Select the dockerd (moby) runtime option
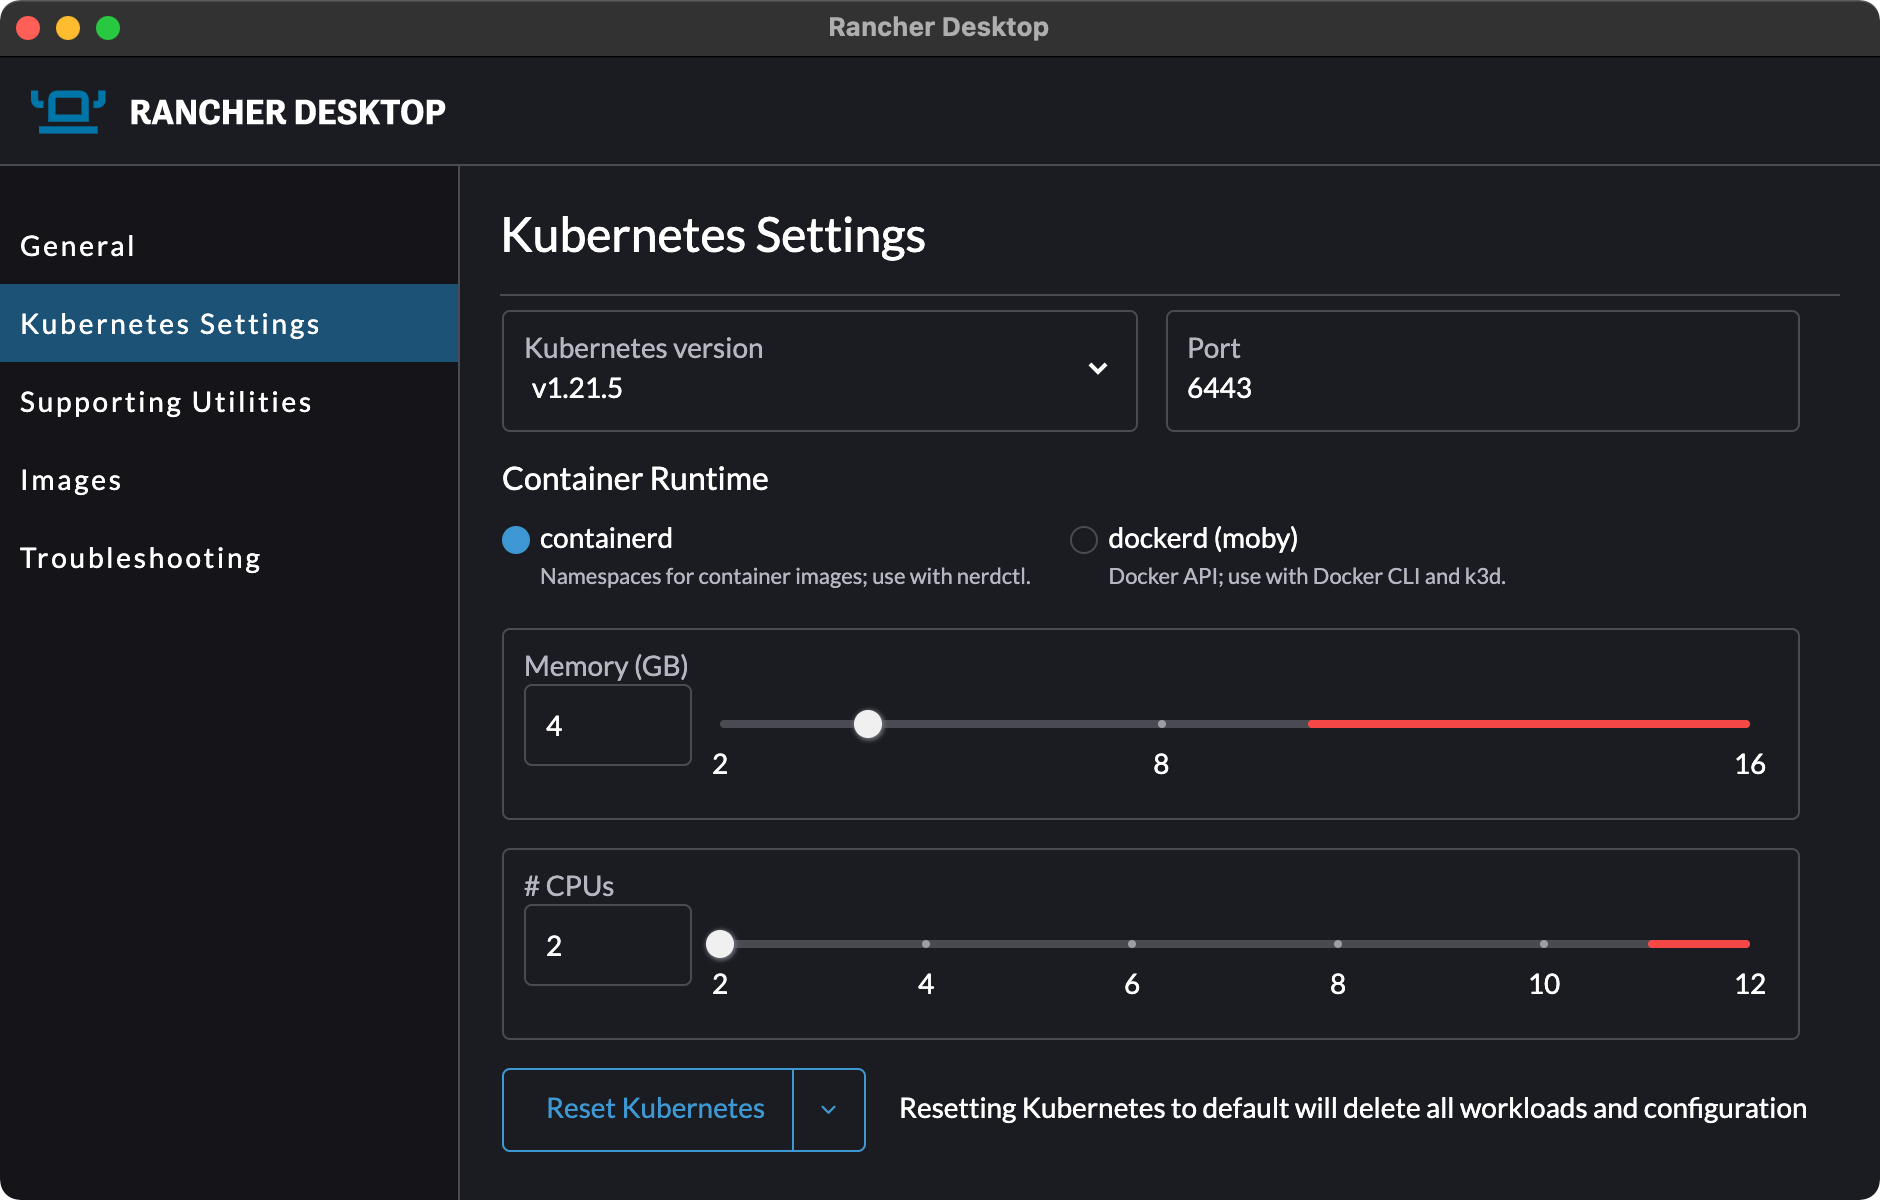The image size is (1880, 1200). tap(1083, 540)
